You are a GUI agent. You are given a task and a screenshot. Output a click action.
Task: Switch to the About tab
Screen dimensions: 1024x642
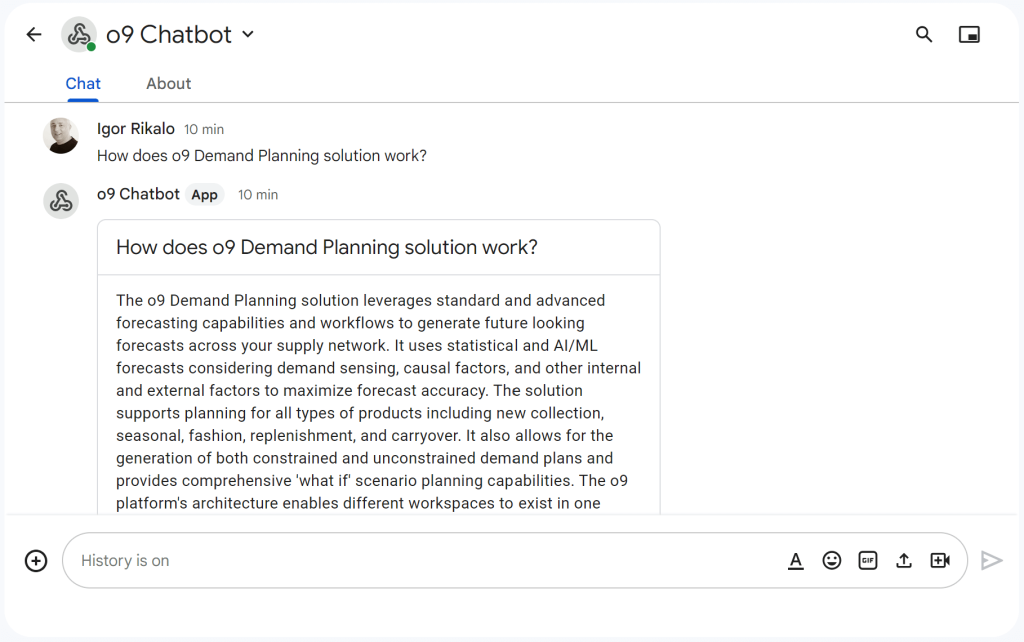click(168, 84)
